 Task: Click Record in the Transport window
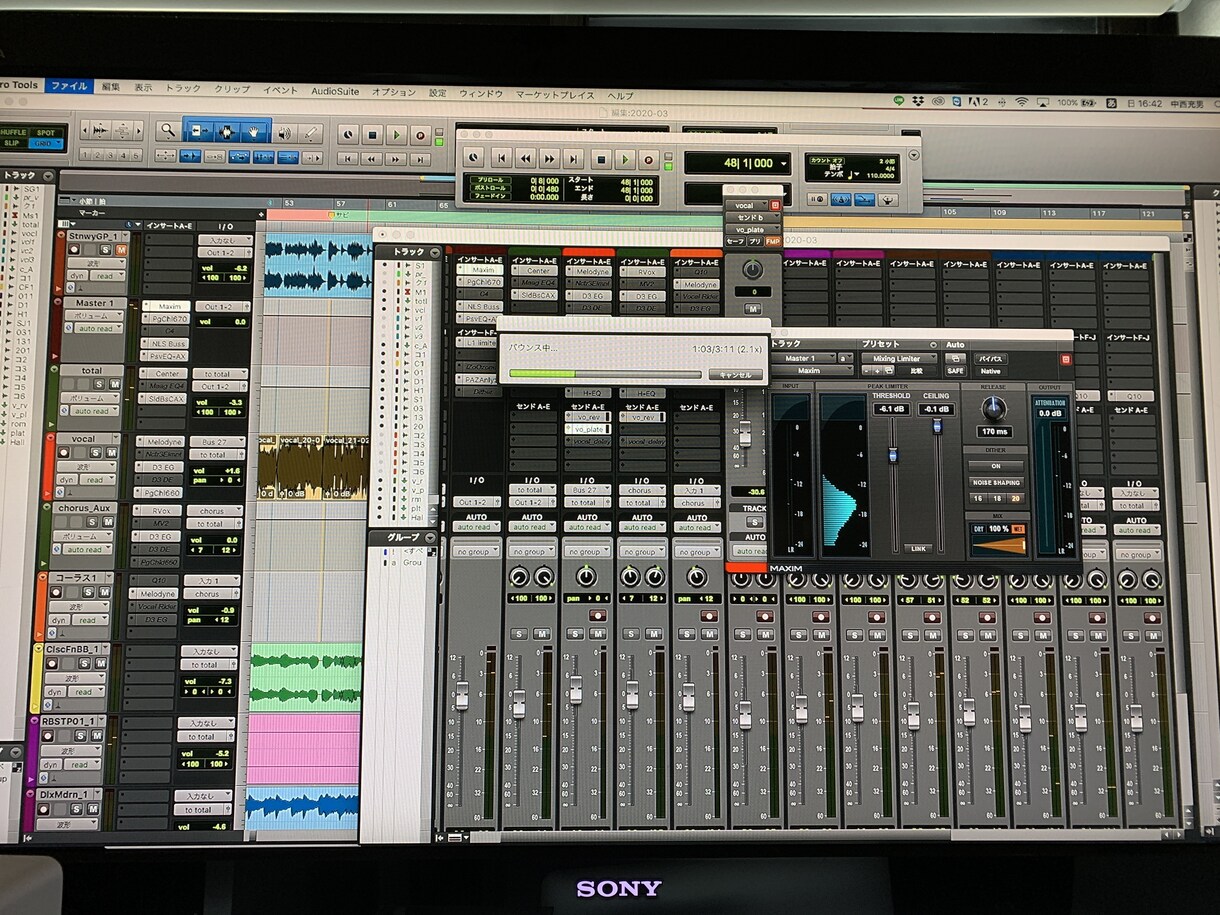pyautogui.click(x=648, y=158)
